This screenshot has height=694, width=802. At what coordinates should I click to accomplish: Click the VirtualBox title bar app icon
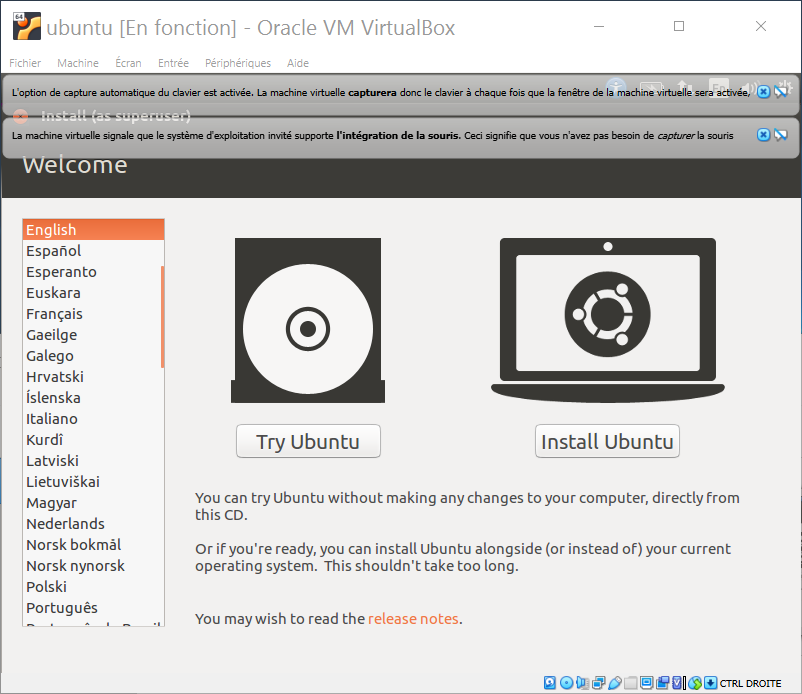(27, 26)
